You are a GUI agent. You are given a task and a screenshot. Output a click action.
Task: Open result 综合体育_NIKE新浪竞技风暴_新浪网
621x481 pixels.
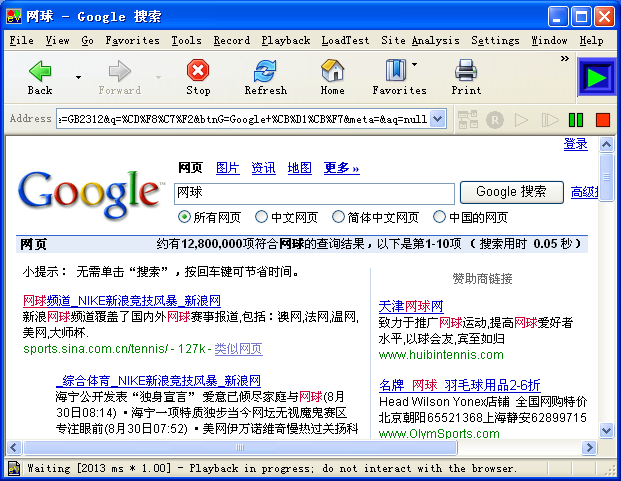(x=158, y=381)
